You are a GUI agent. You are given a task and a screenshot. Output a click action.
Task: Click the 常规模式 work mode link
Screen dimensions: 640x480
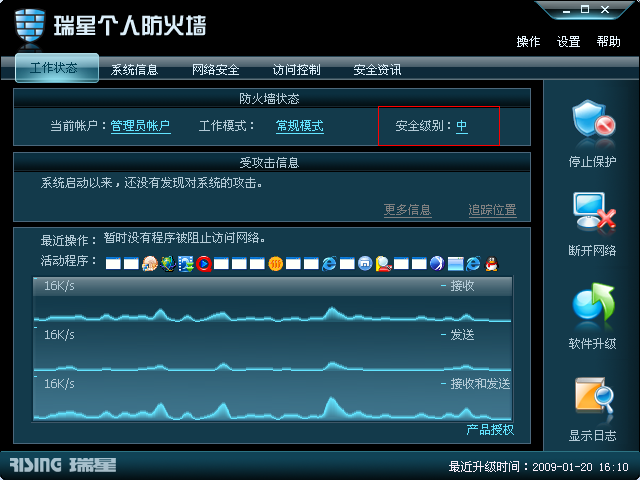click(x=300, y=126)
